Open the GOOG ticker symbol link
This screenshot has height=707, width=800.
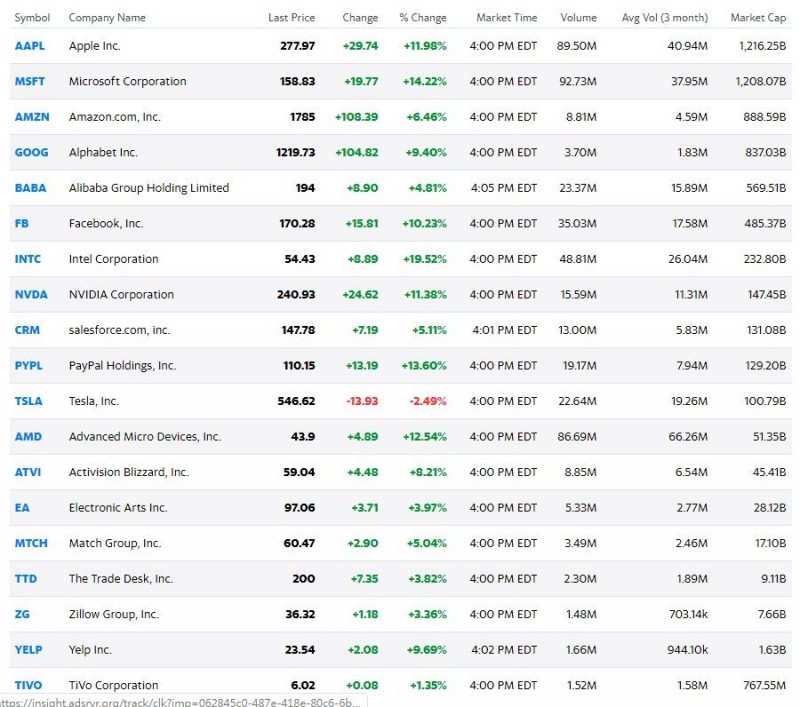pos(32,153)
